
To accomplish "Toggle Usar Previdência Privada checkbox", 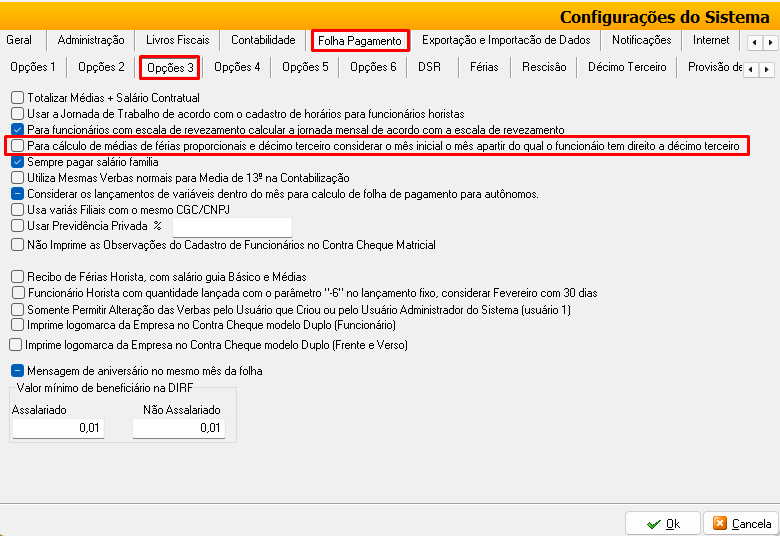I will (18, 226).
